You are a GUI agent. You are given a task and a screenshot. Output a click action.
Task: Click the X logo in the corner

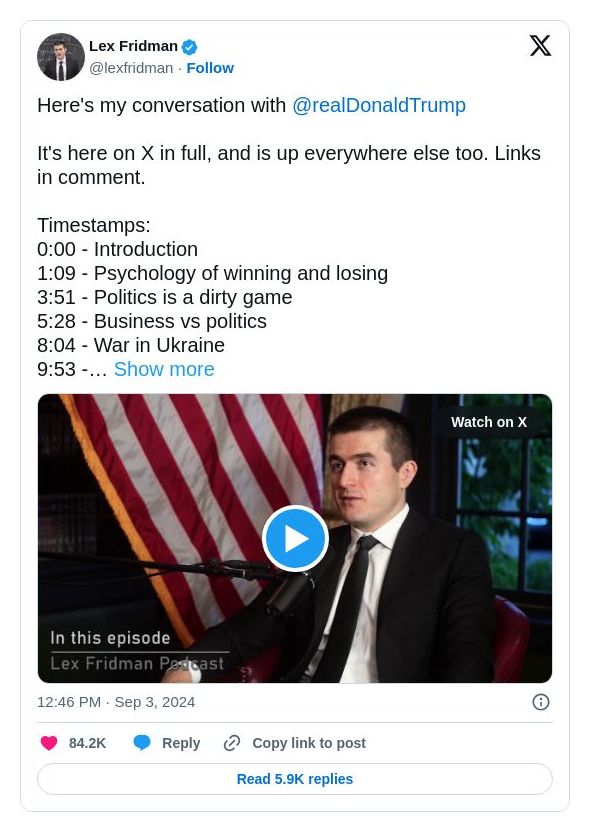pyautogui.click(x=541, y=46)
